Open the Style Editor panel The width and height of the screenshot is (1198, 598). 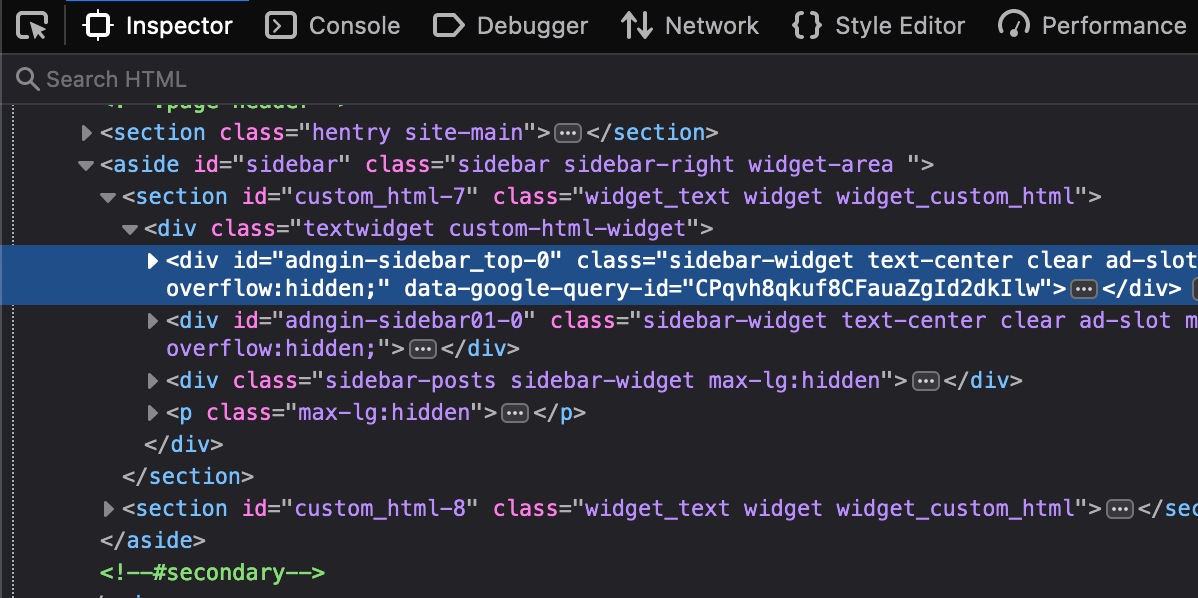[x=878, y=26]
